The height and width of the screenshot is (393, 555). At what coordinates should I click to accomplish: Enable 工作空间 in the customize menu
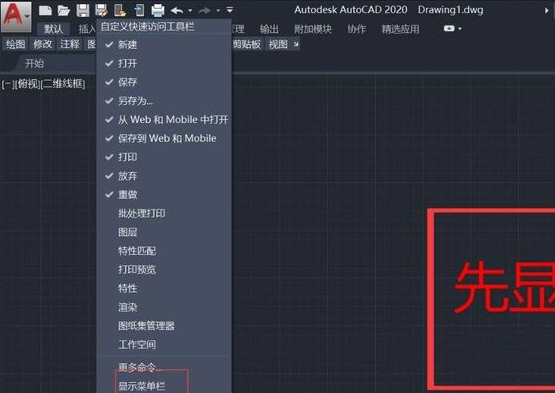click(164, 345)
